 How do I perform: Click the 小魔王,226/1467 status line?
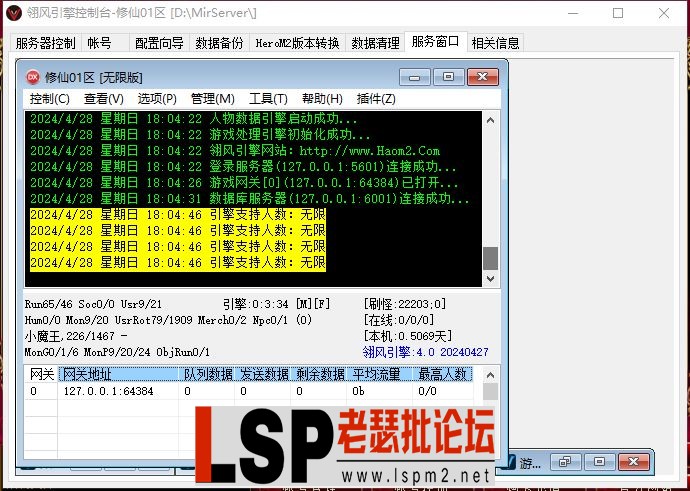coord(76,336)
